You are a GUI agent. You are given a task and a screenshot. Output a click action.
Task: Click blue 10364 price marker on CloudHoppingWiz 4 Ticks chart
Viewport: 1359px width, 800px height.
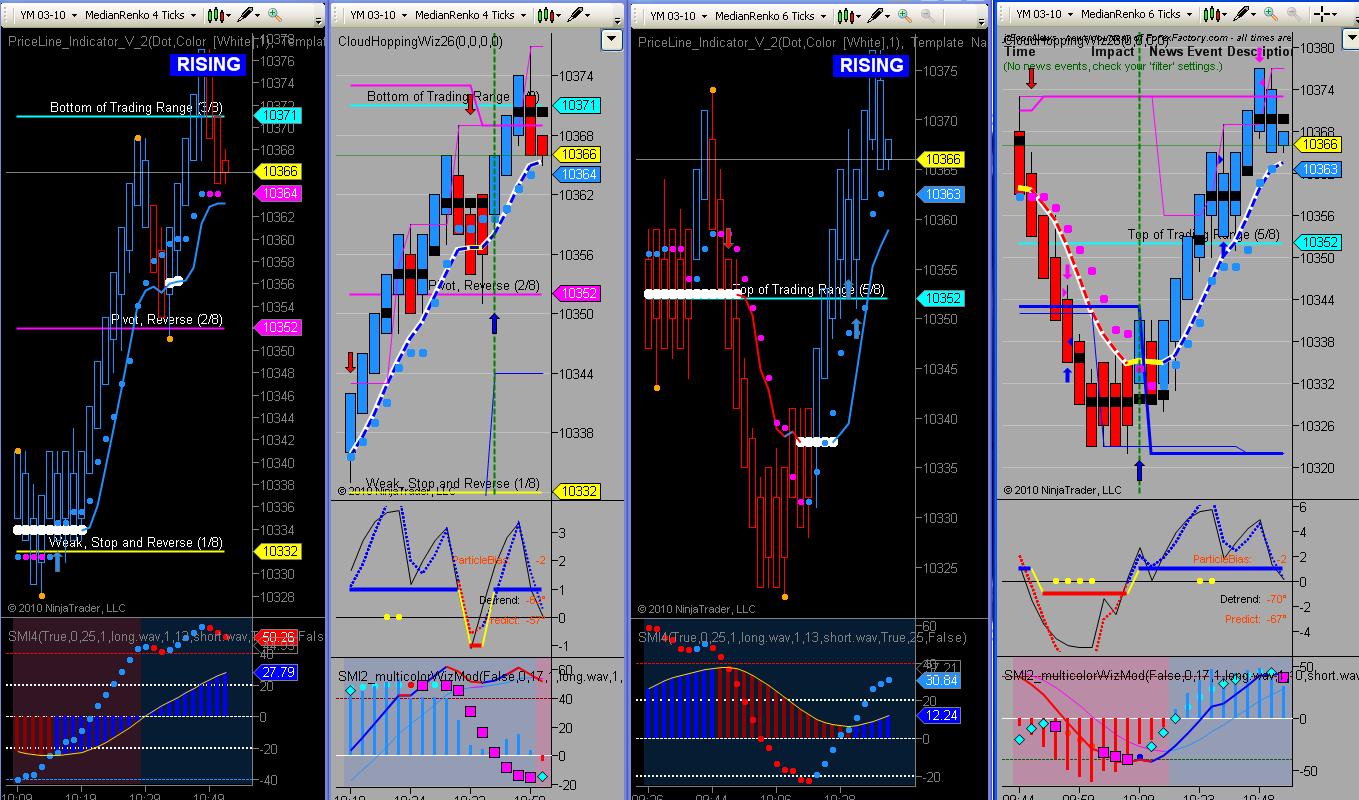577,174
